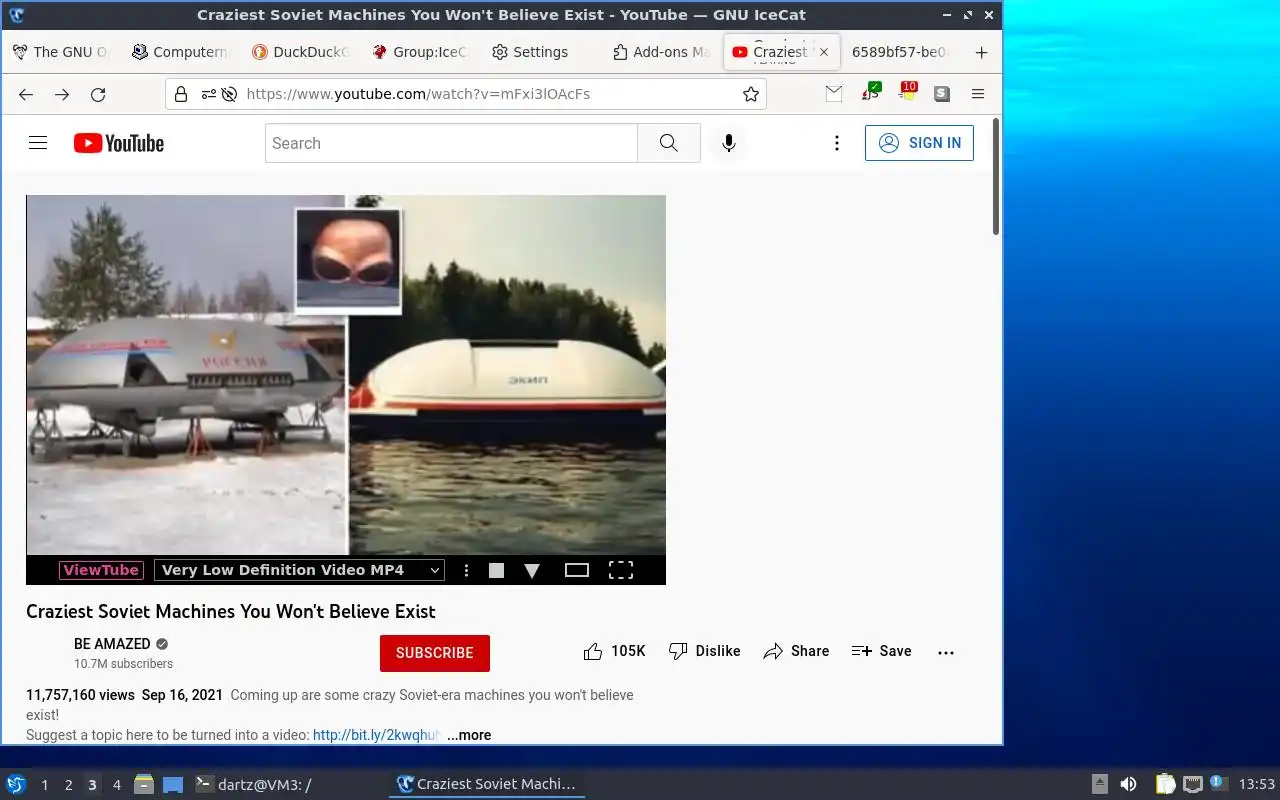Image resolution: width=1280 pixels, height=800 pixels.
Task: Switch to the Settings tab
Action: click(x=541, y=52)
